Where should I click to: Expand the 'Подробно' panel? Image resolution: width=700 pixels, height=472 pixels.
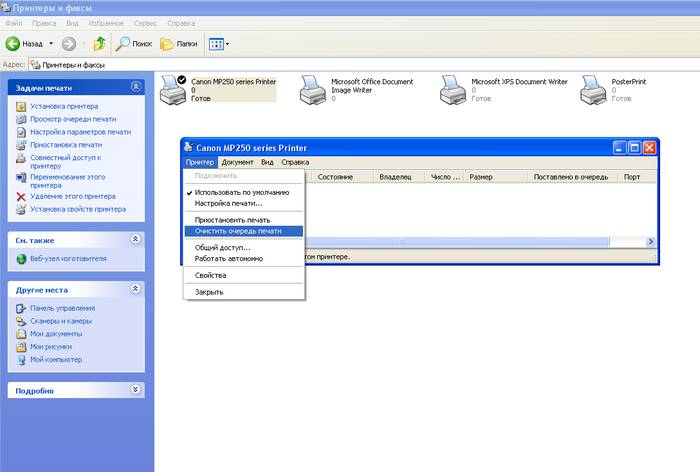(137, 390)
